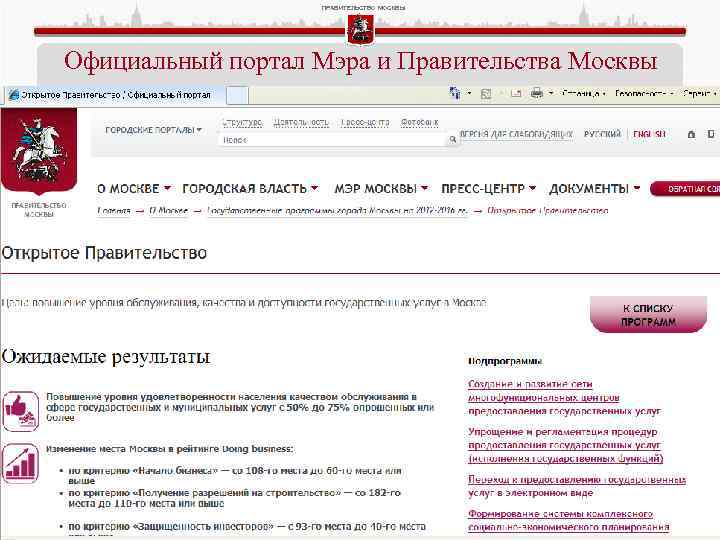
Task: Click the mobile version icon at right edge
Action: pos(711,134)
